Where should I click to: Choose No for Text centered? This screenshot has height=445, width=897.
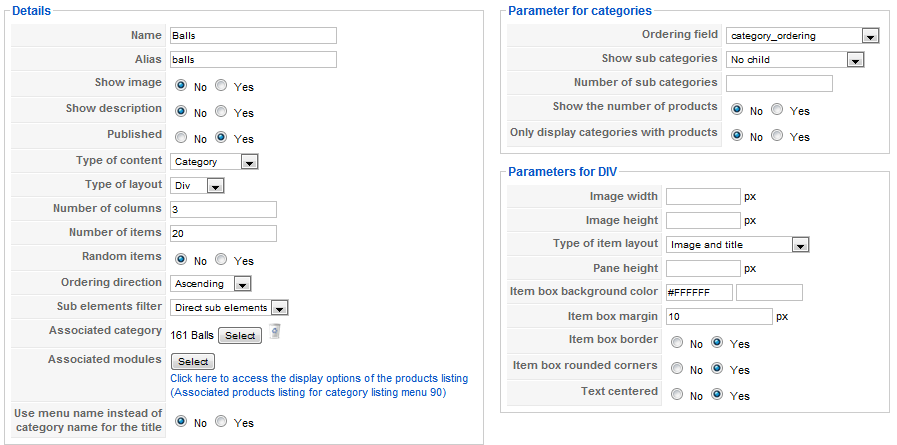tap(677, 395)
